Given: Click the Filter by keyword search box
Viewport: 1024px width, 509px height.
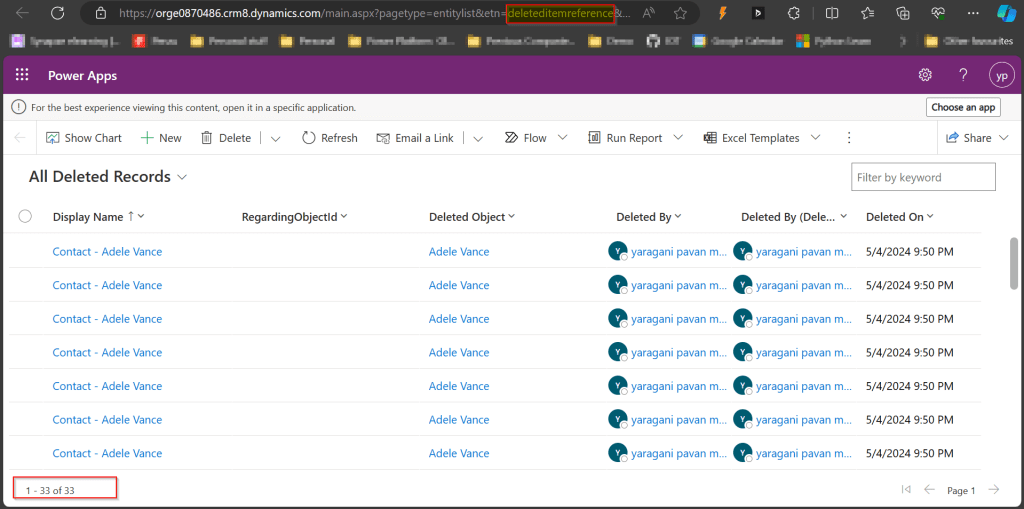Looking at the screenshot, I should [x=922, y=177].
